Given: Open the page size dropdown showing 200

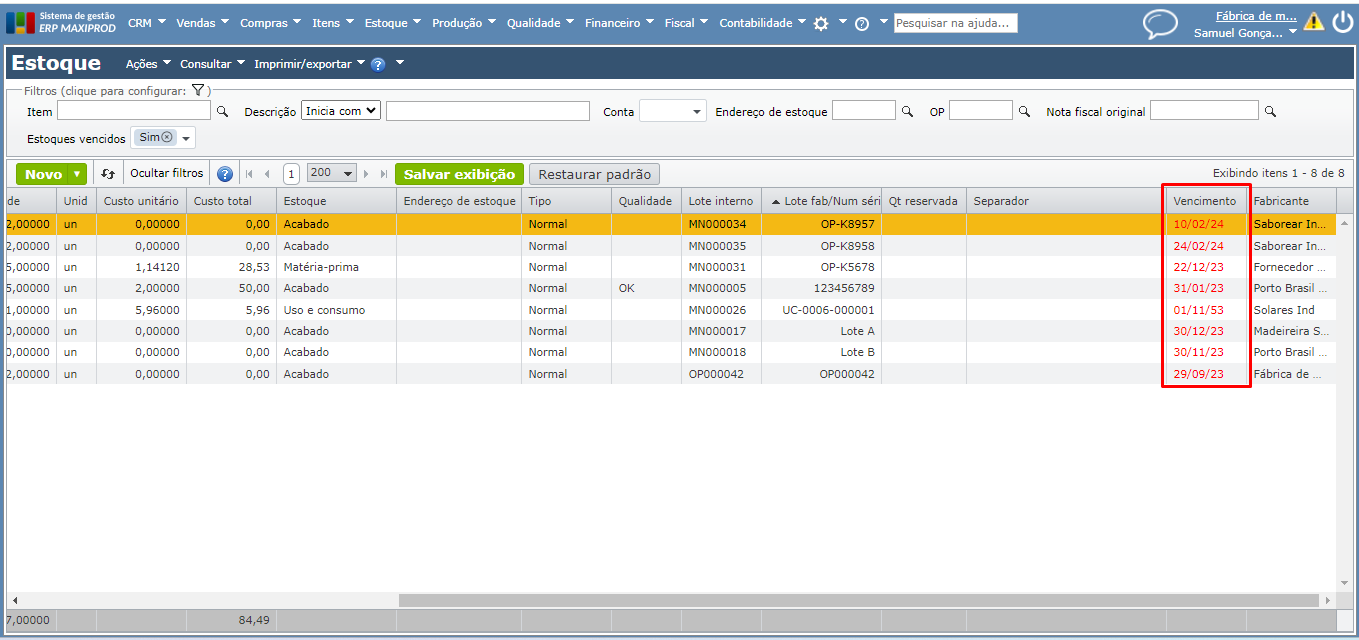Looking at the screenshot, I should pos(332,174).
